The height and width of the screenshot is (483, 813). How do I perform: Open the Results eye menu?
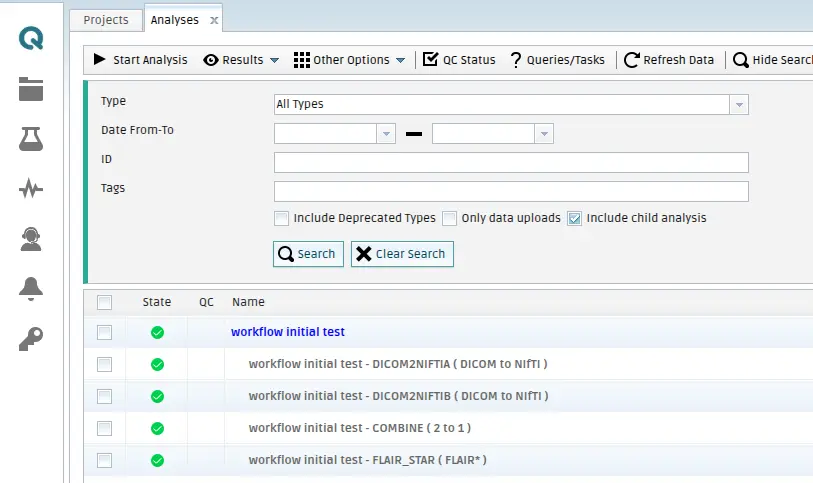pyautogui.click(x=233, y=60)
